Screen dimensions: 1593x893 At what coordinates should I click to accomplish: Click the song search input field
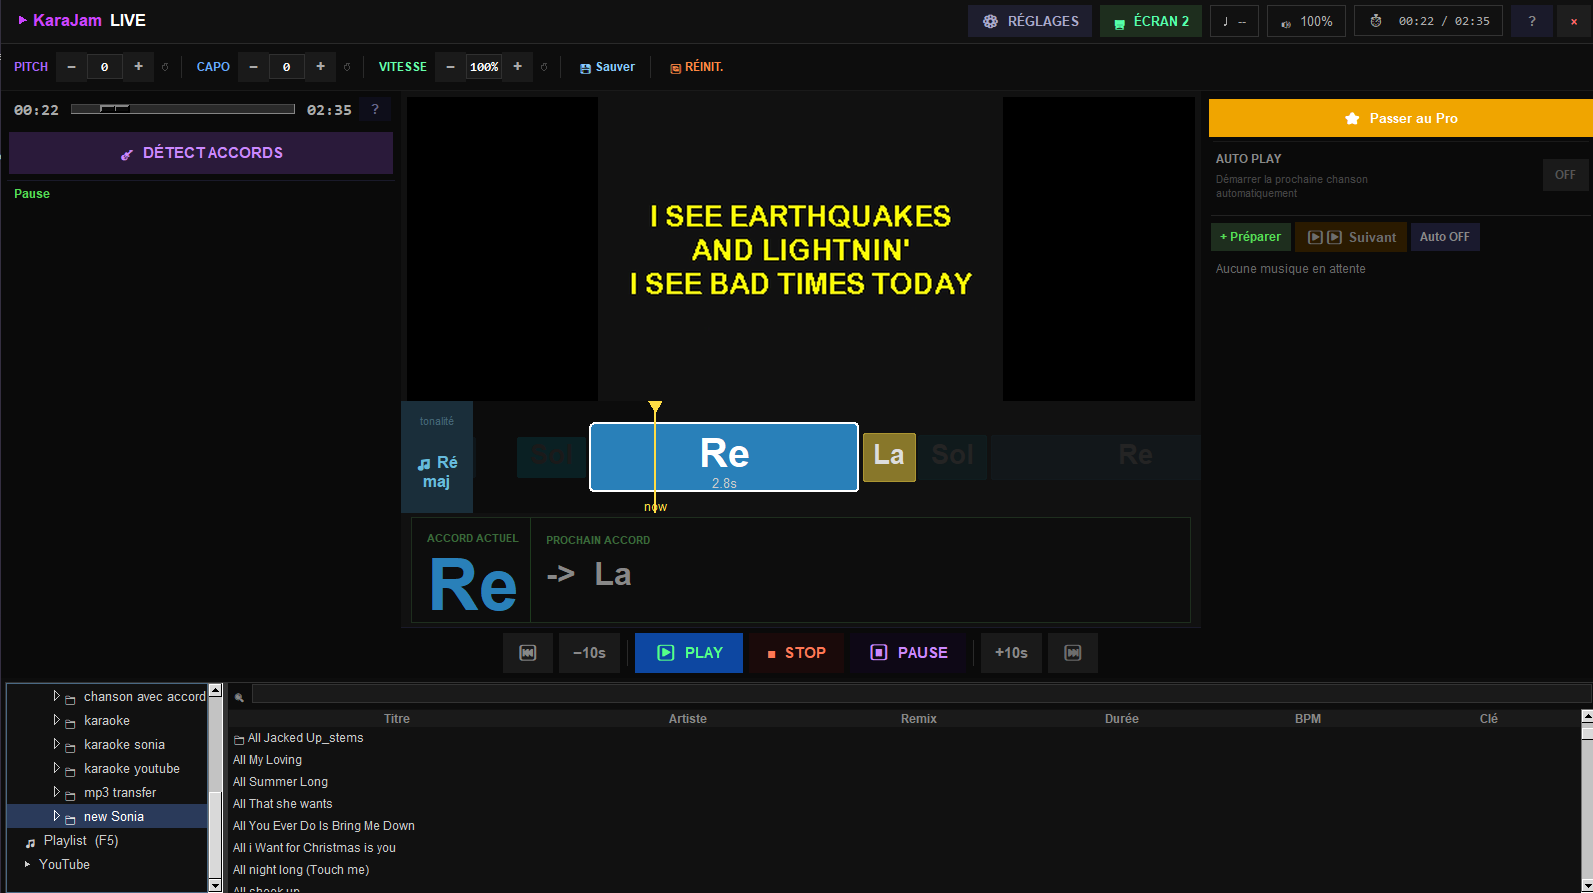click(x=920, y=695)
